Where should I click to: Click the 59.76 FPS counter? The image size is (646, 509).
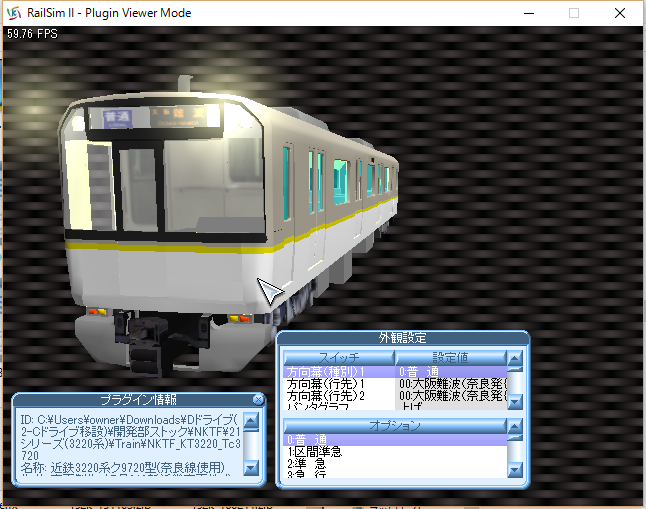tap(33, 34)
